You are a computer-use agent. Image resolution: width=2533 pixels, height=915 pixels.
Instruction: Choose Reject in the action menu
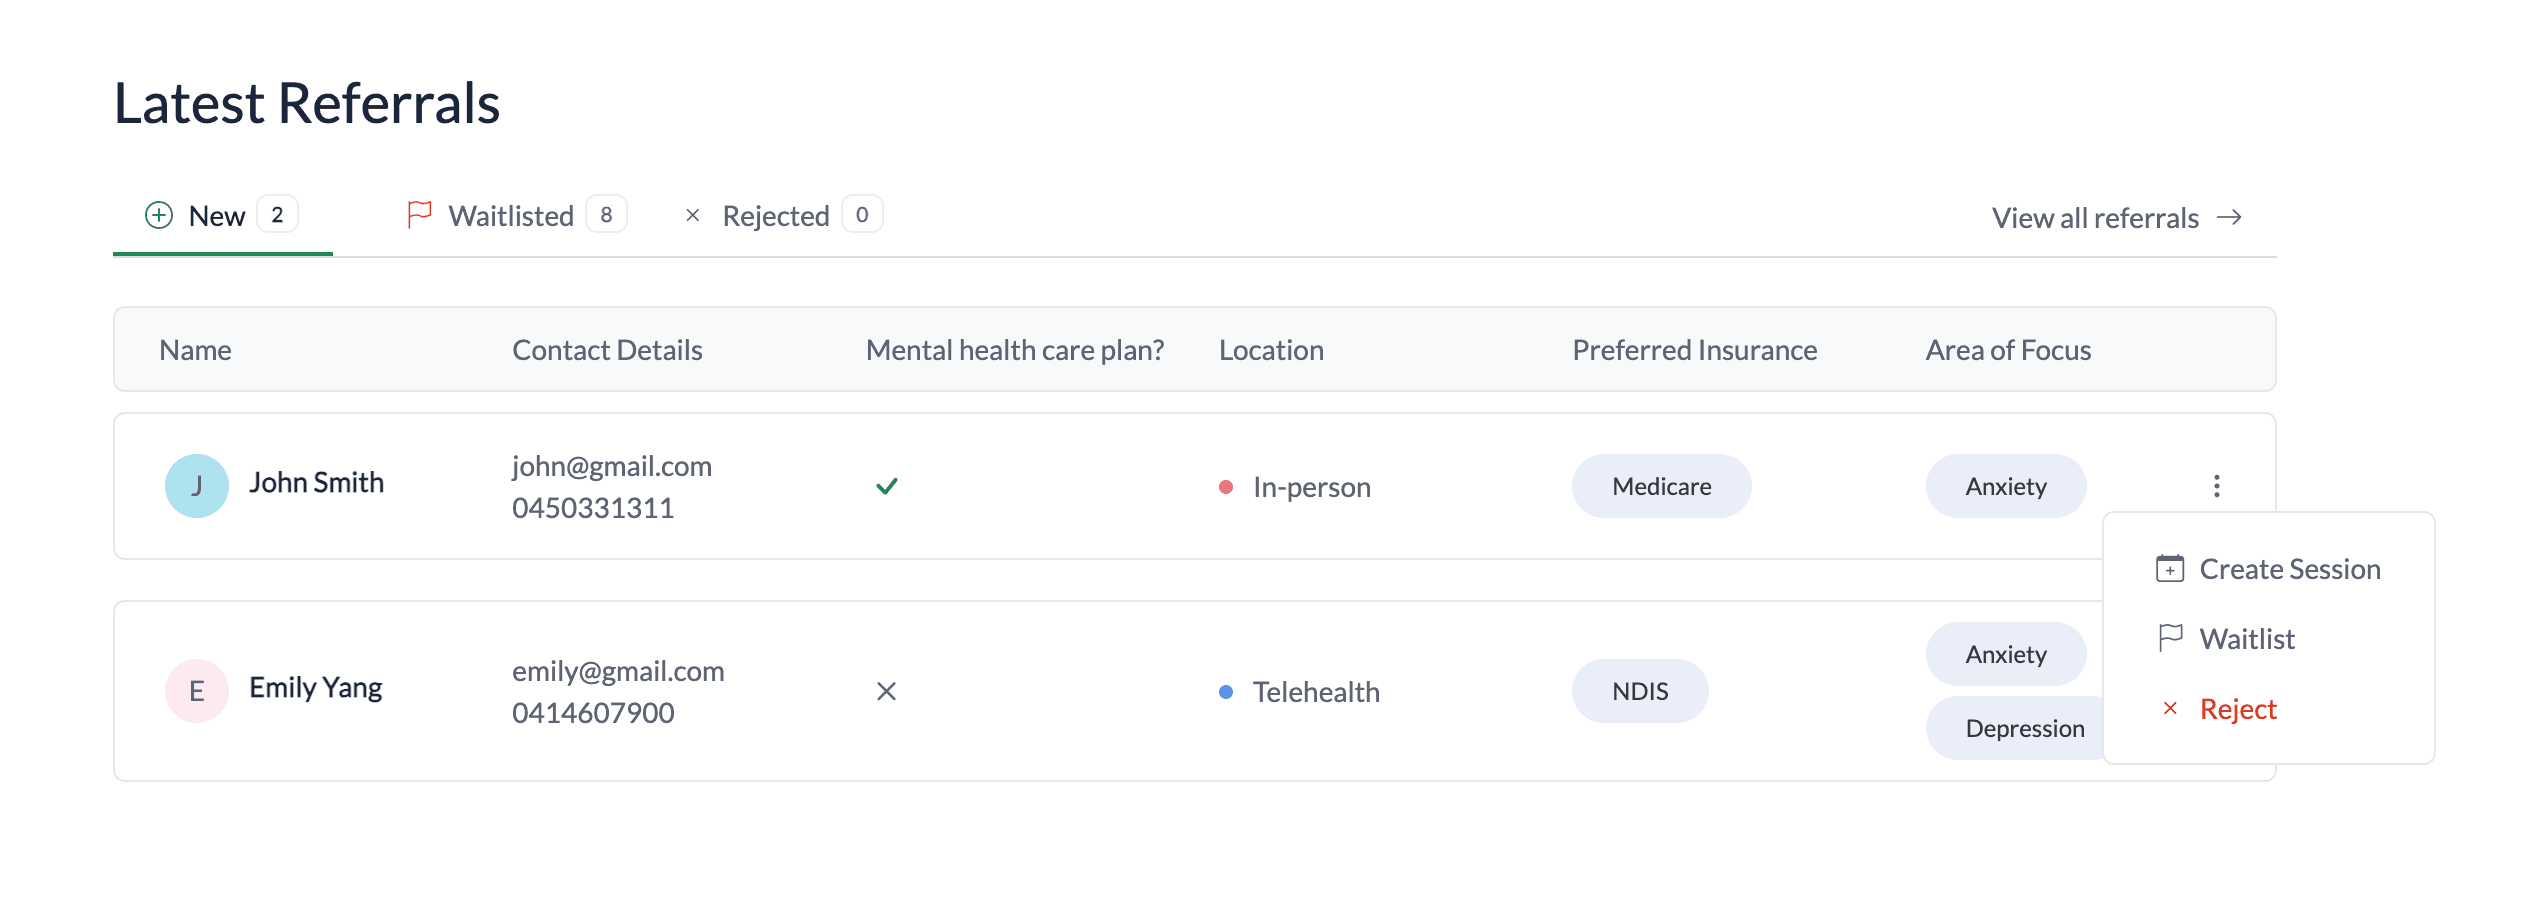2238,709
